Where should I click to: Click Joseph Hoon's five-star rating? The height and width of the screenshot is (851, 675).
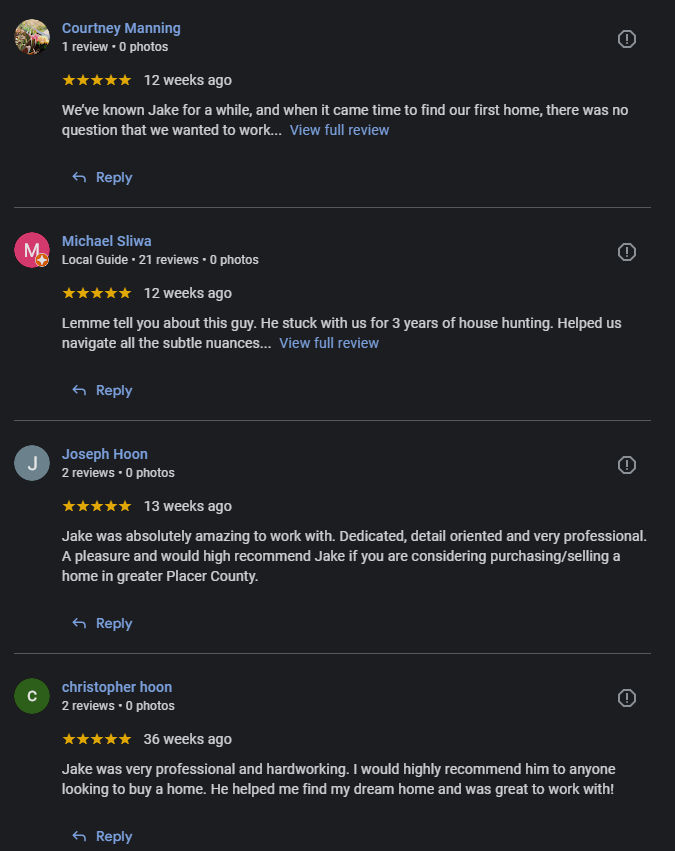coord(96,506)
